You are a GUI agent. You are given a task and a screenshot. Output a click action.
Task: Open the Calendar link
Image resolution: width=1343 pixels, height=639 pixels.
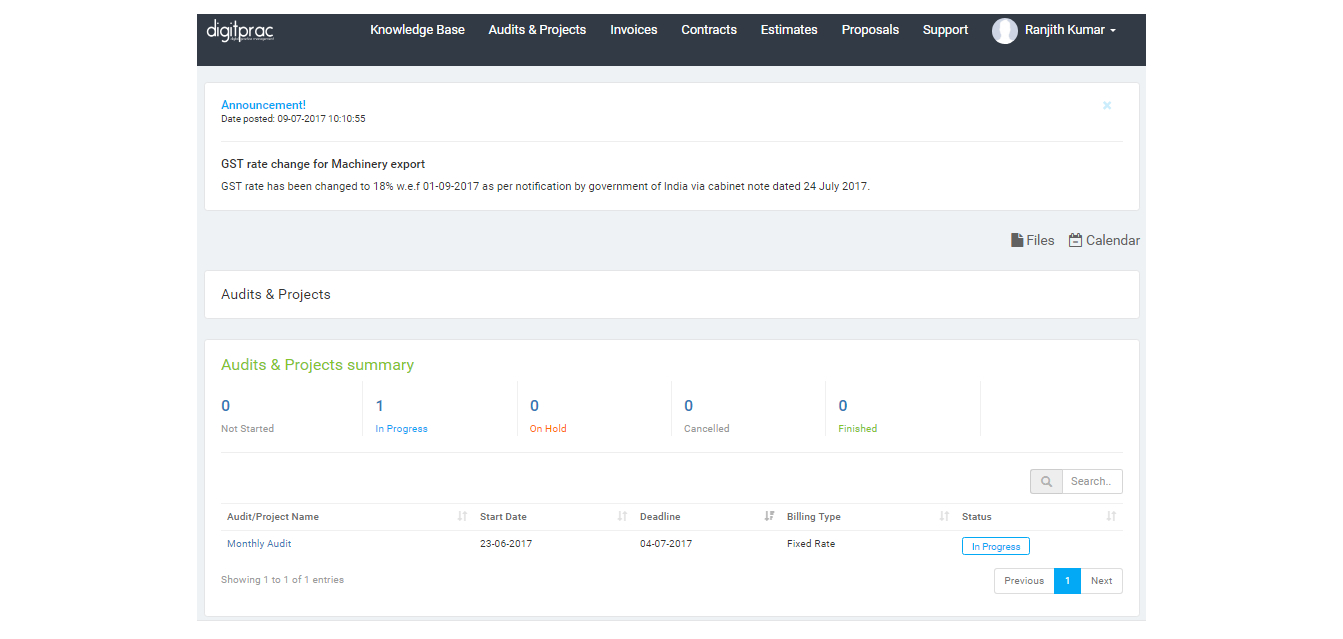point(1104,240)
